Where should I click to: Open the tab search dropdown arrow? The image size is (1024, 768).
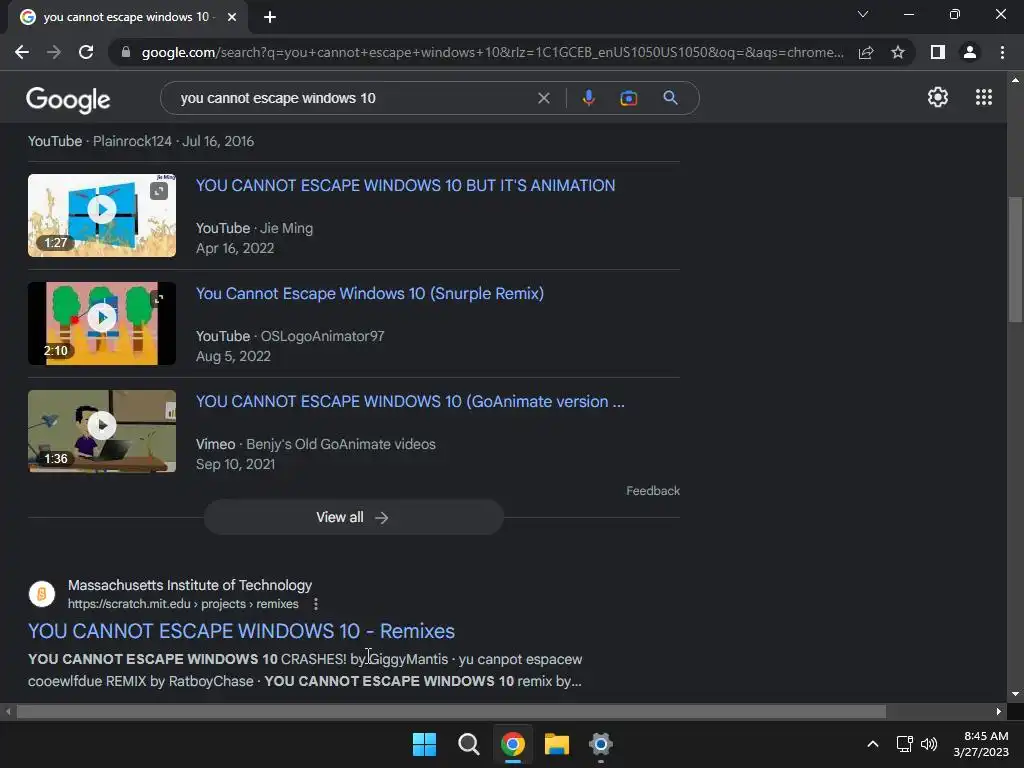863,14
